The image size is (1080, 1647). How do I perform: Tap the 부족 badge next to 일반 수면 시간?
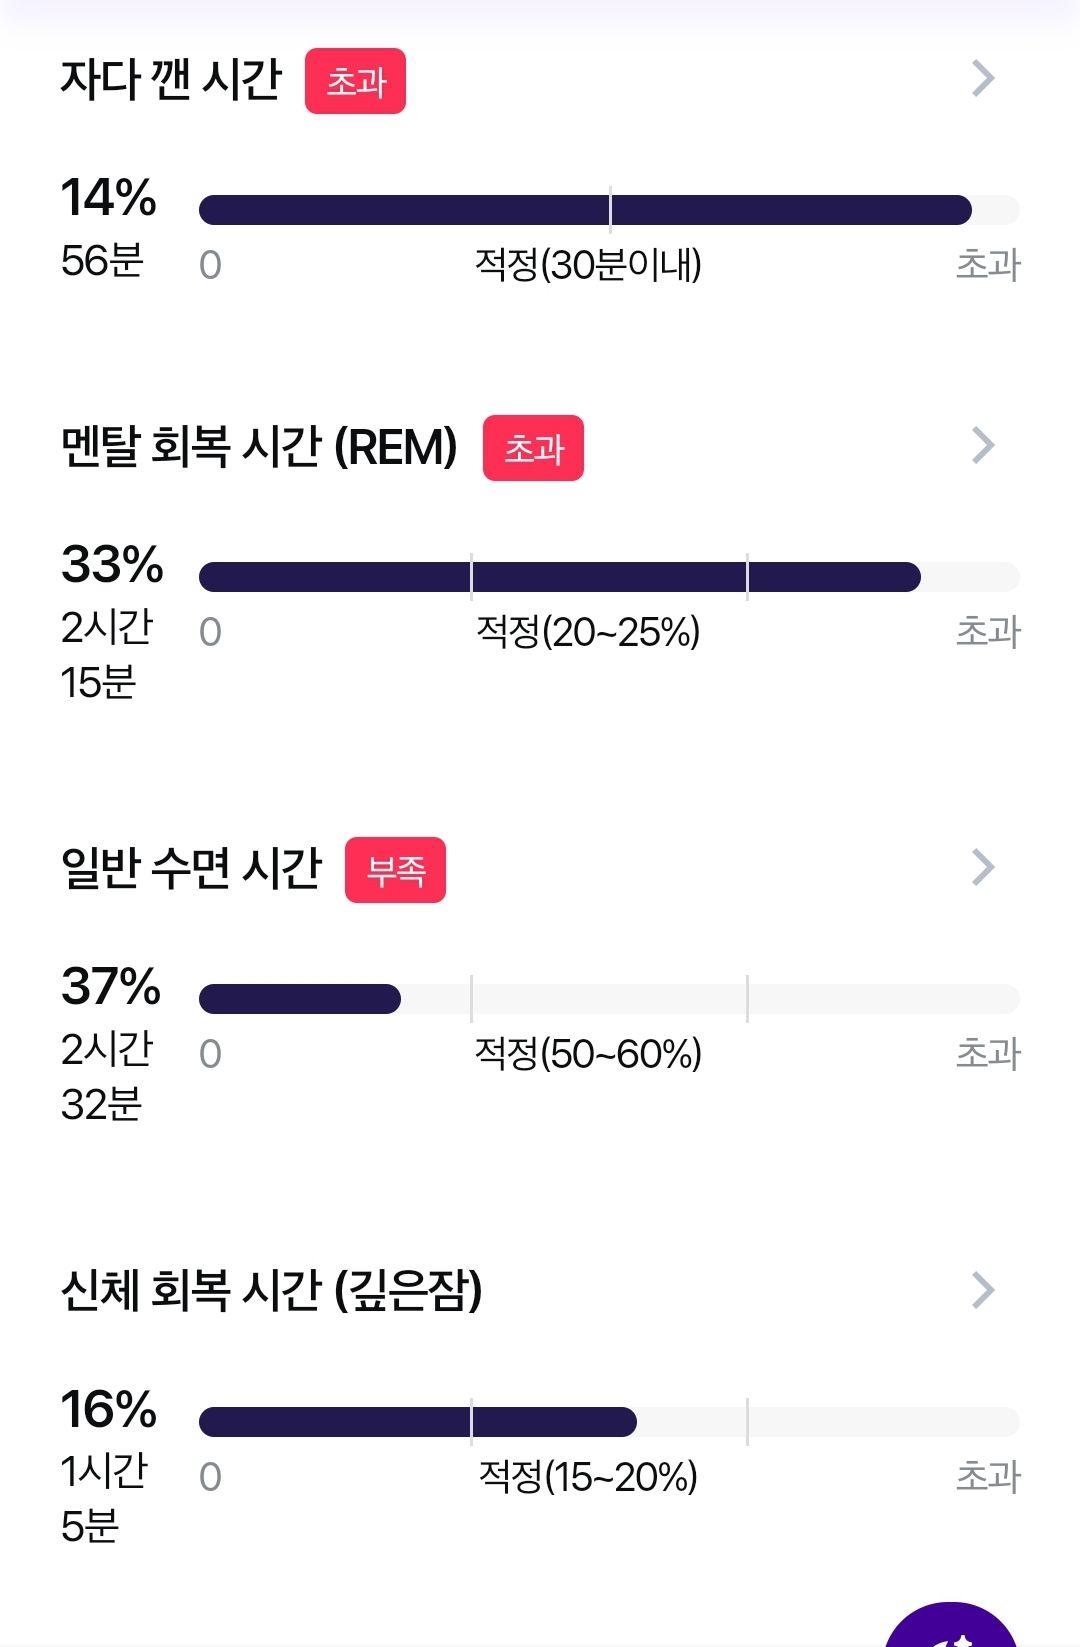[x=395, y=870]
